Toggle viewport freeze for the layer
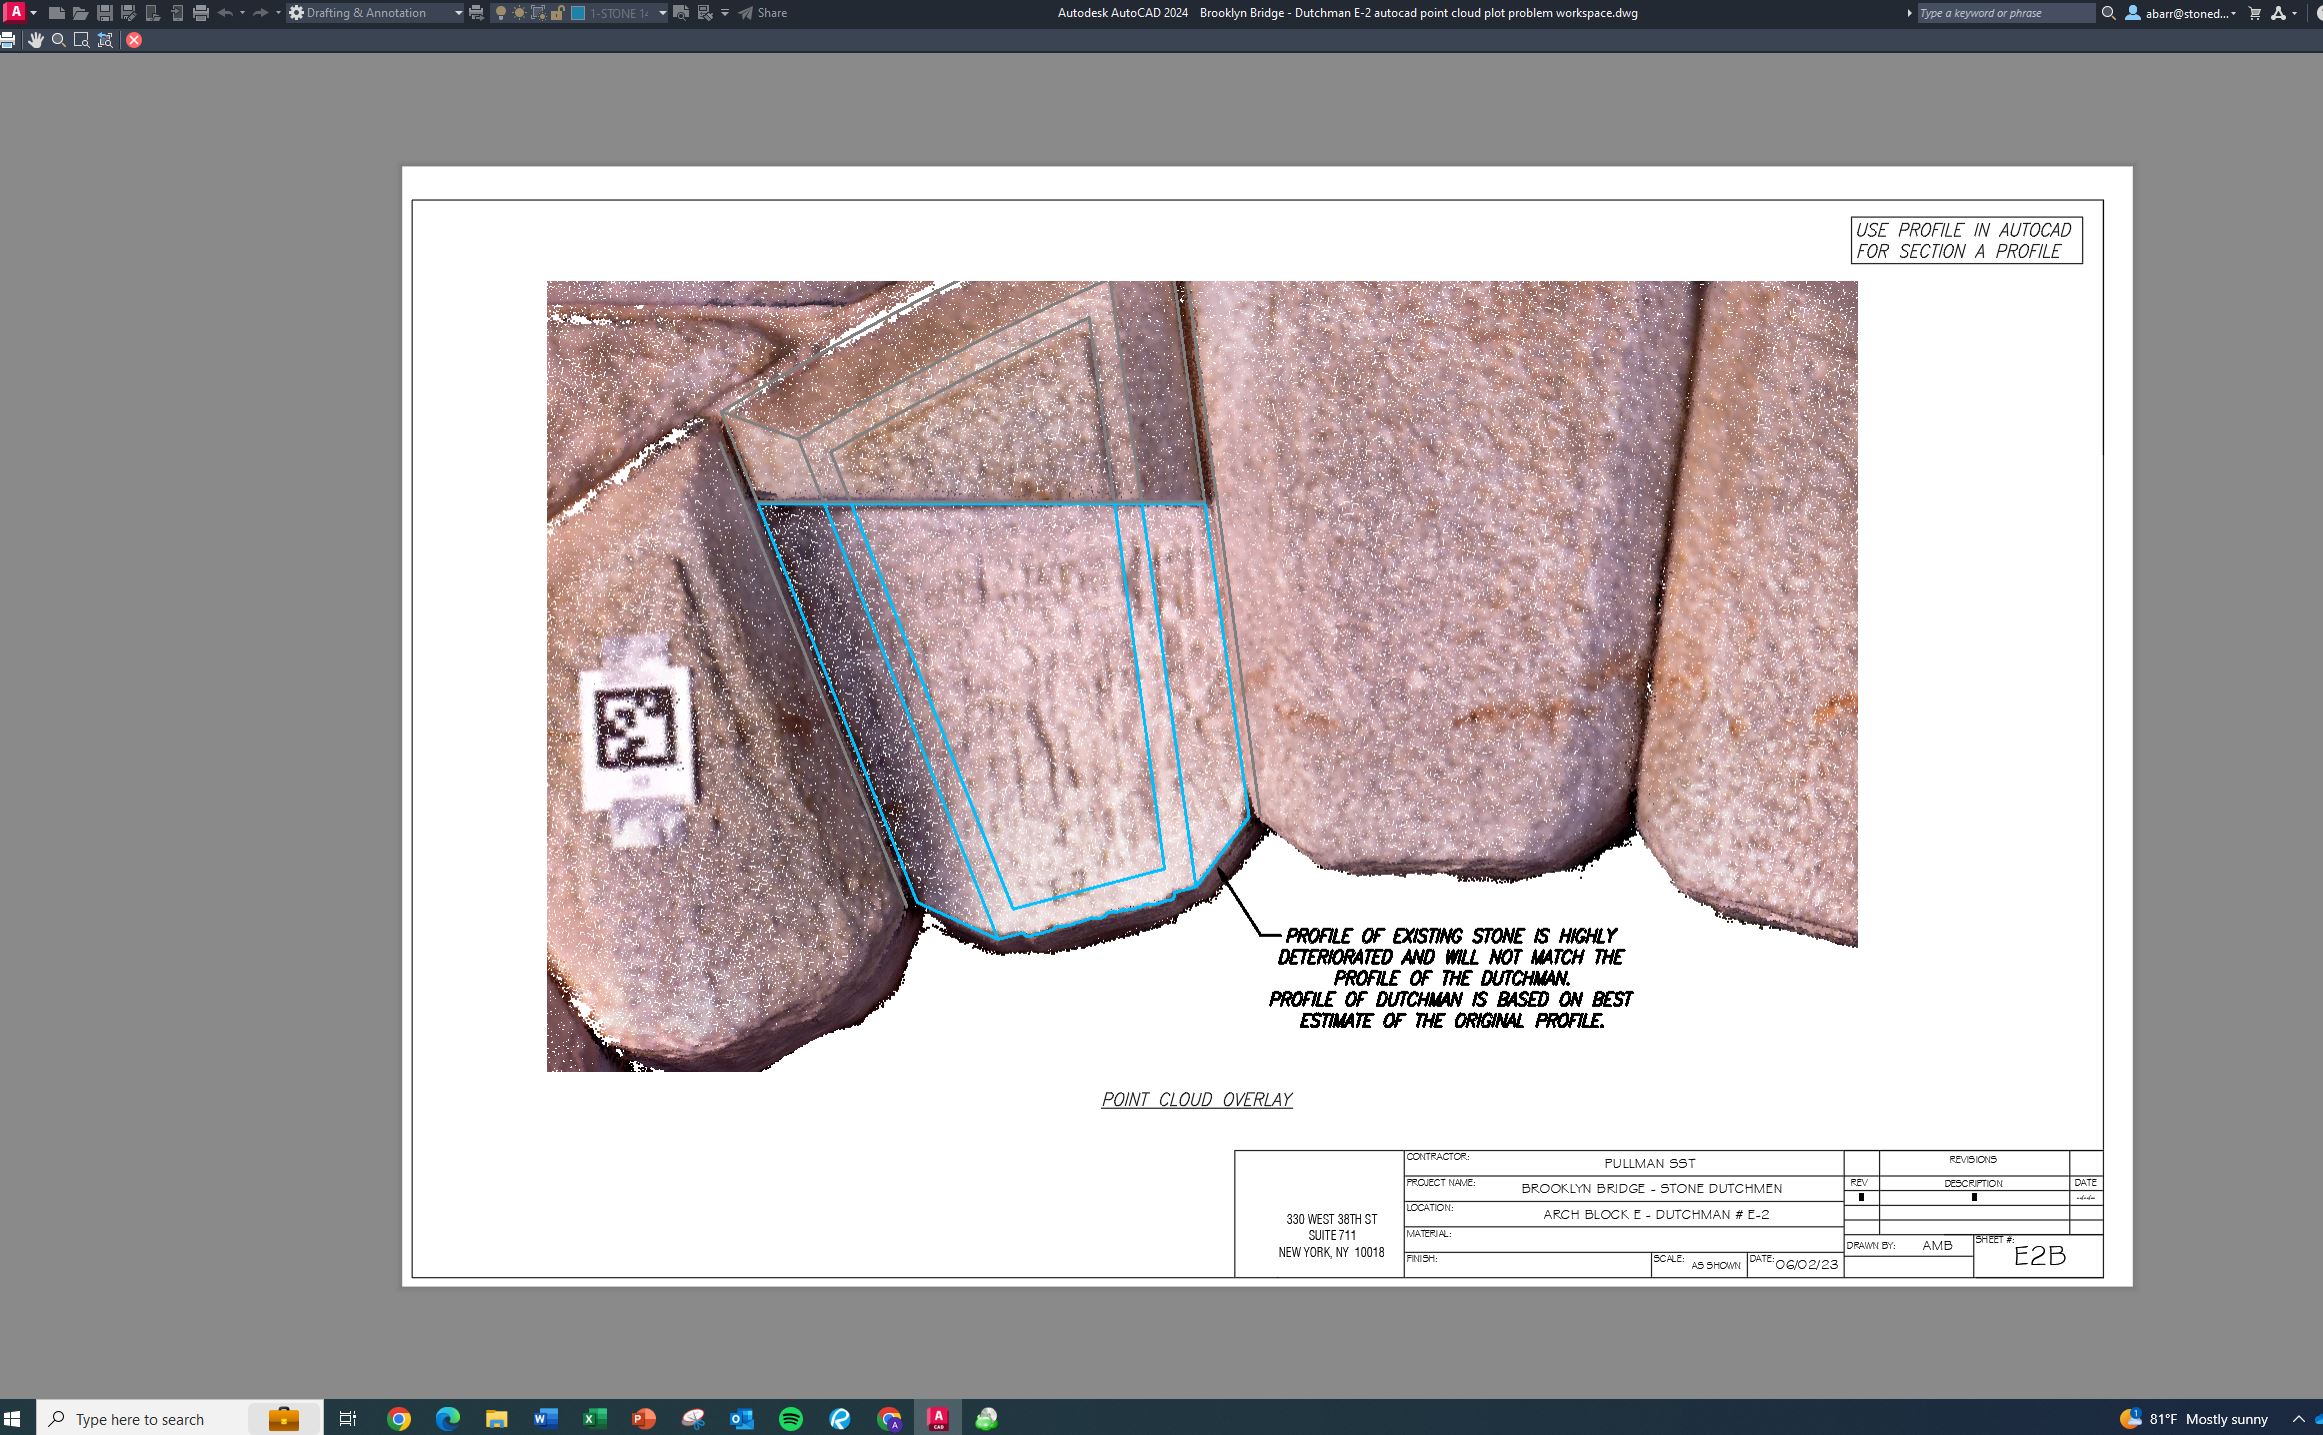 click(538, 13)
